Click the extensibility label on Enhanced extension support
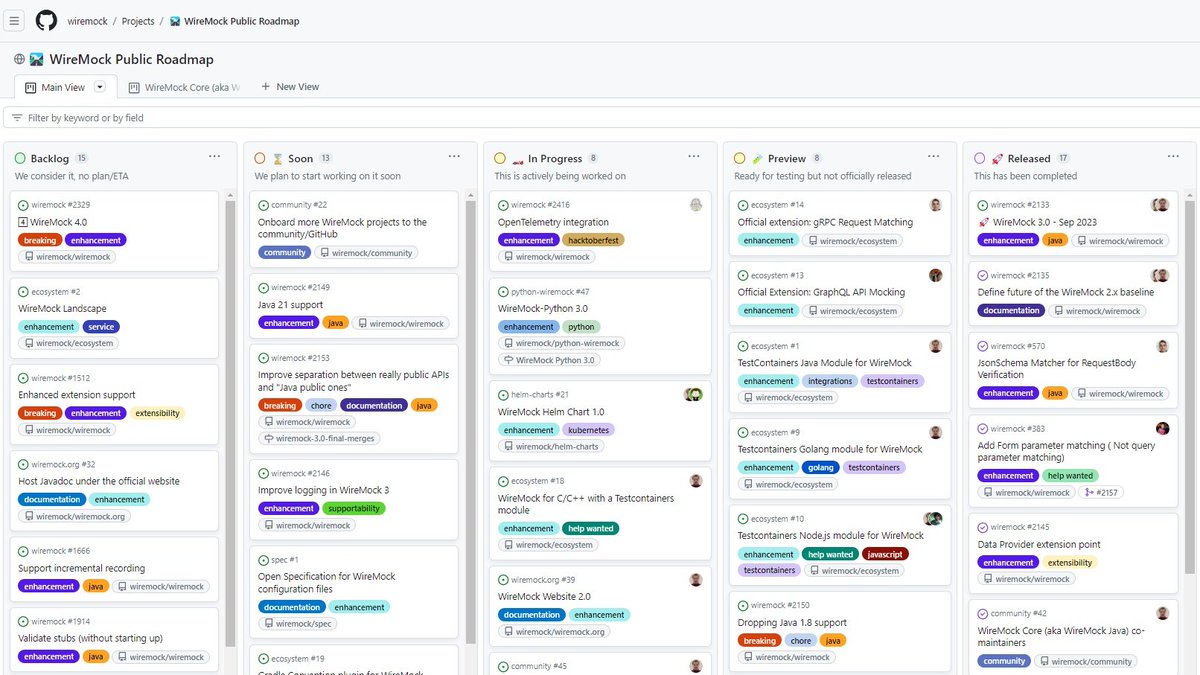Image resolution: width=1200 pixels, height=675 pixels. click(x=157, y=413)
